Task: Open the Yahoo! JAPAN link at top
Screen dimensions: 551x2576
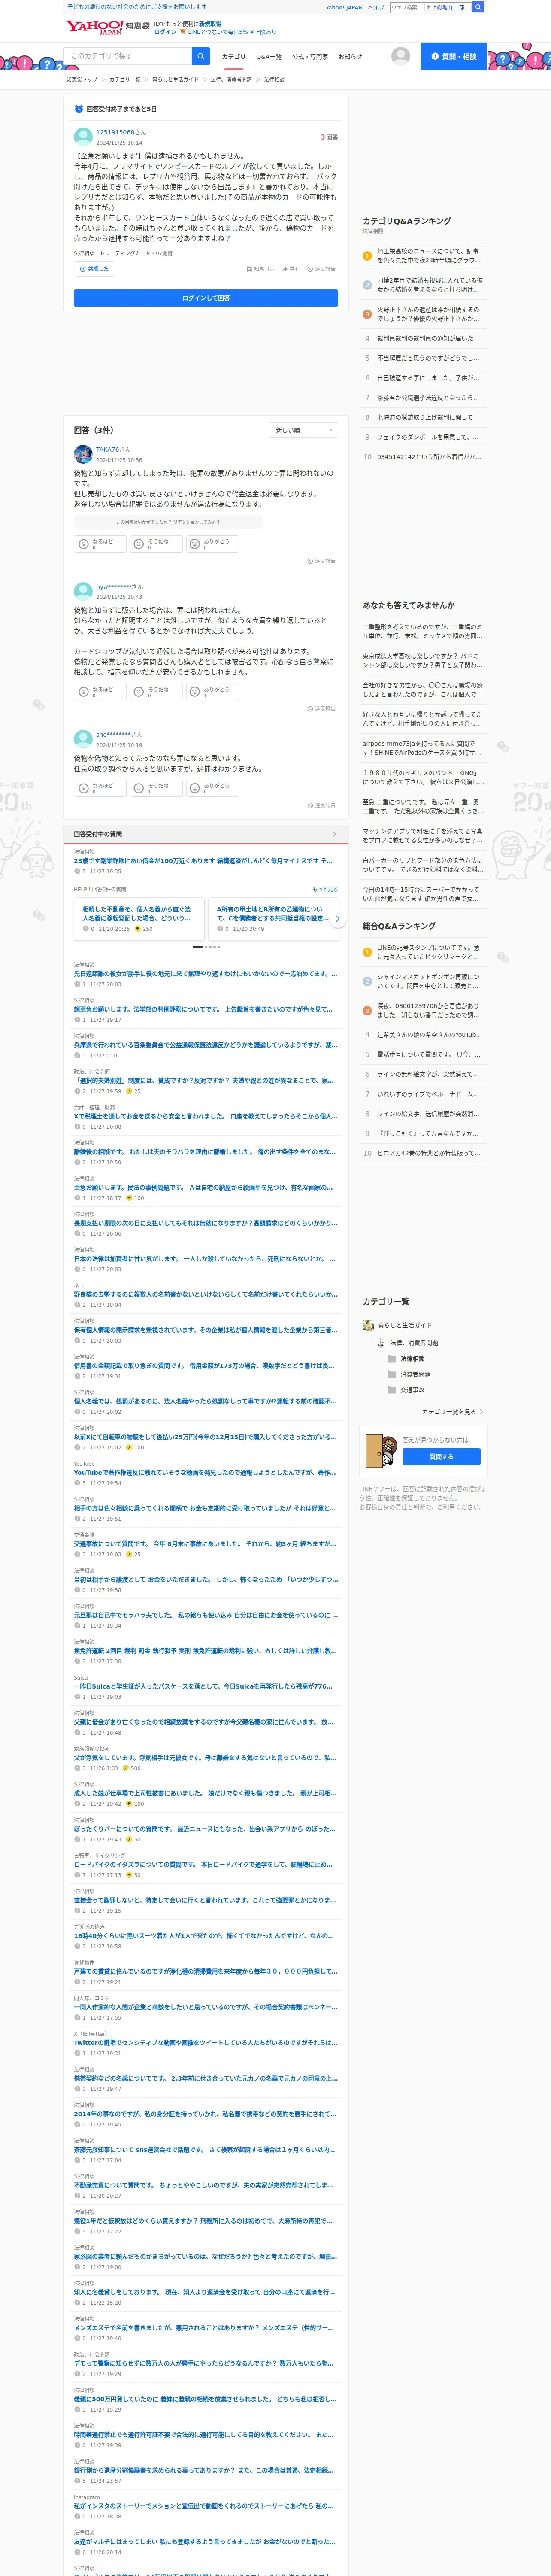Action: [x=344, y=7]
